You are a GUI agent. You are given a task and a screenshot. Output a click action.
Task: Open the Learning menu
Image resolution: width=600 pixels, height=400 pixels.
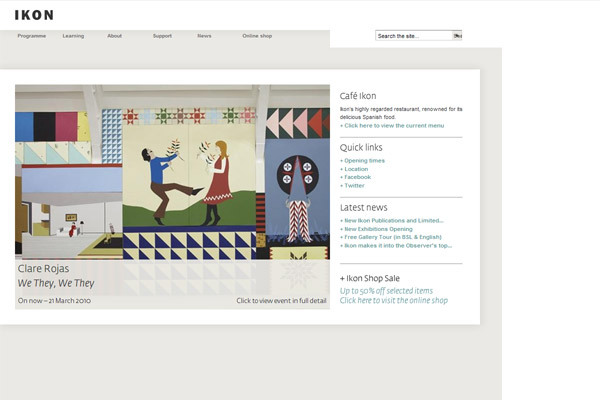[73, 36]
